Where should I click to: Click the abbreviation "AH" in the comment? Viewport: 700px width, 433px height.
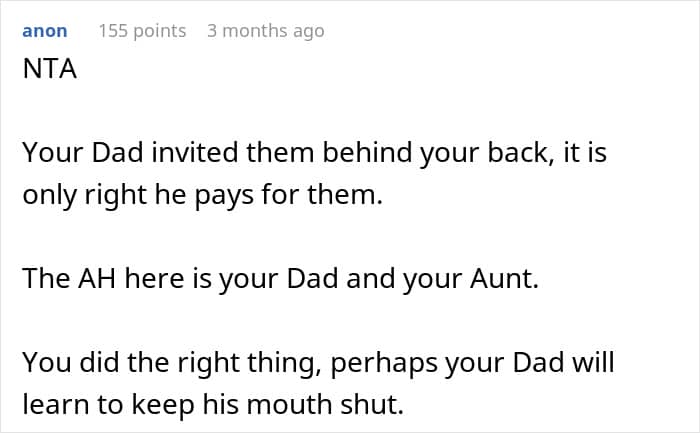coord(98,279)
